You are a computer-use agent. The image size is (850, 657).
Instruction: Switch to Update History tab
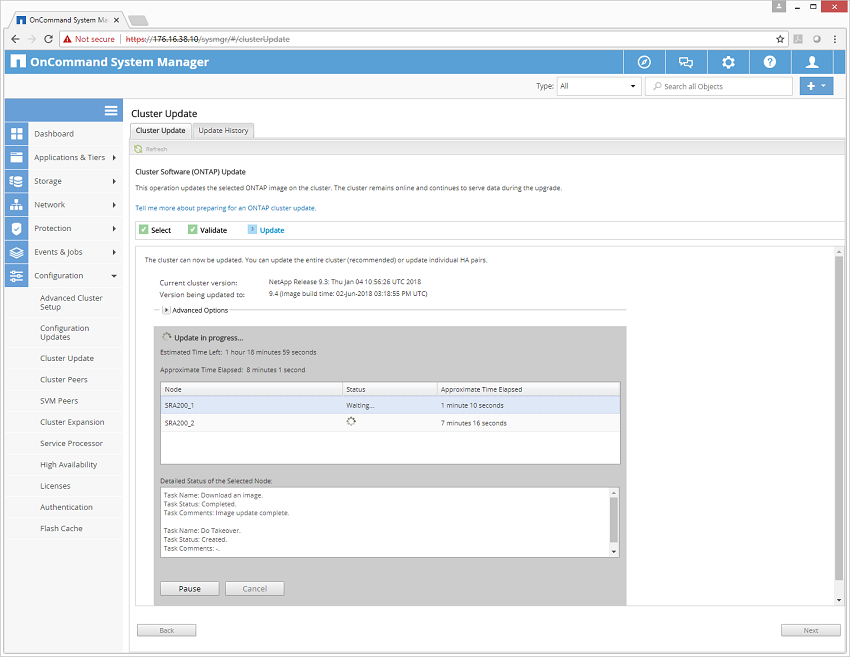pyautogui.click(x=223, y=130)
